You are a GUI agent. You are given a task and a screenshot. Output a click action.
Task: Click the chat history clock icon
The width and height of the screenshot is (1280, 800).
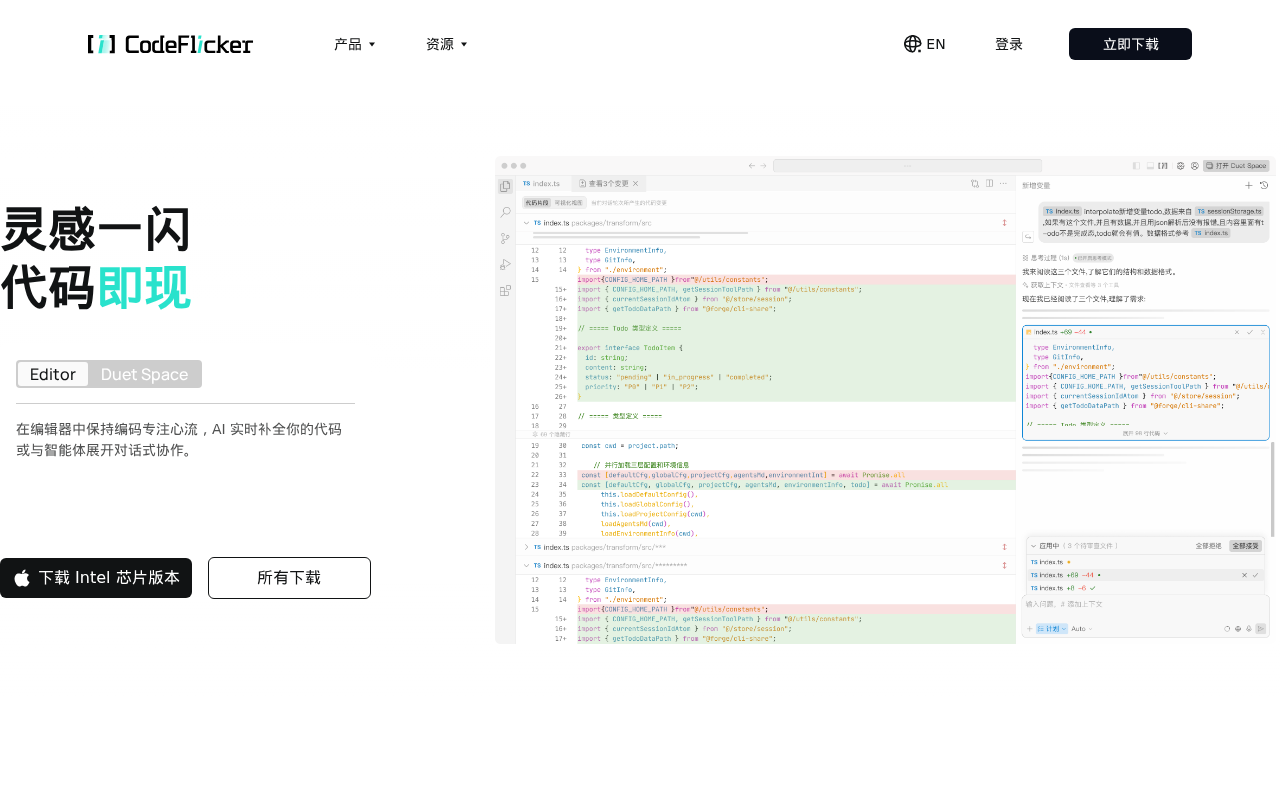pyautogui.click(x=1264, y=185)
